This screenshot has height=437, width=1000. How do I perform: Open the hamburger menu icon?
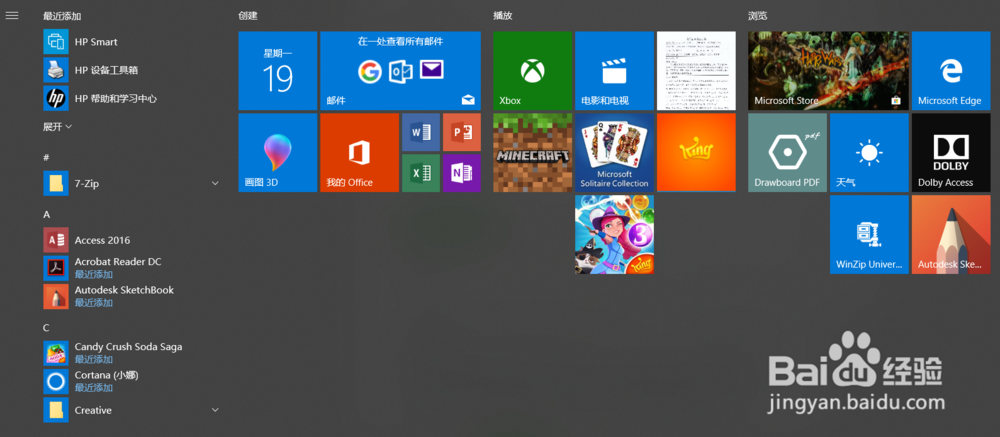coord(11,15)
